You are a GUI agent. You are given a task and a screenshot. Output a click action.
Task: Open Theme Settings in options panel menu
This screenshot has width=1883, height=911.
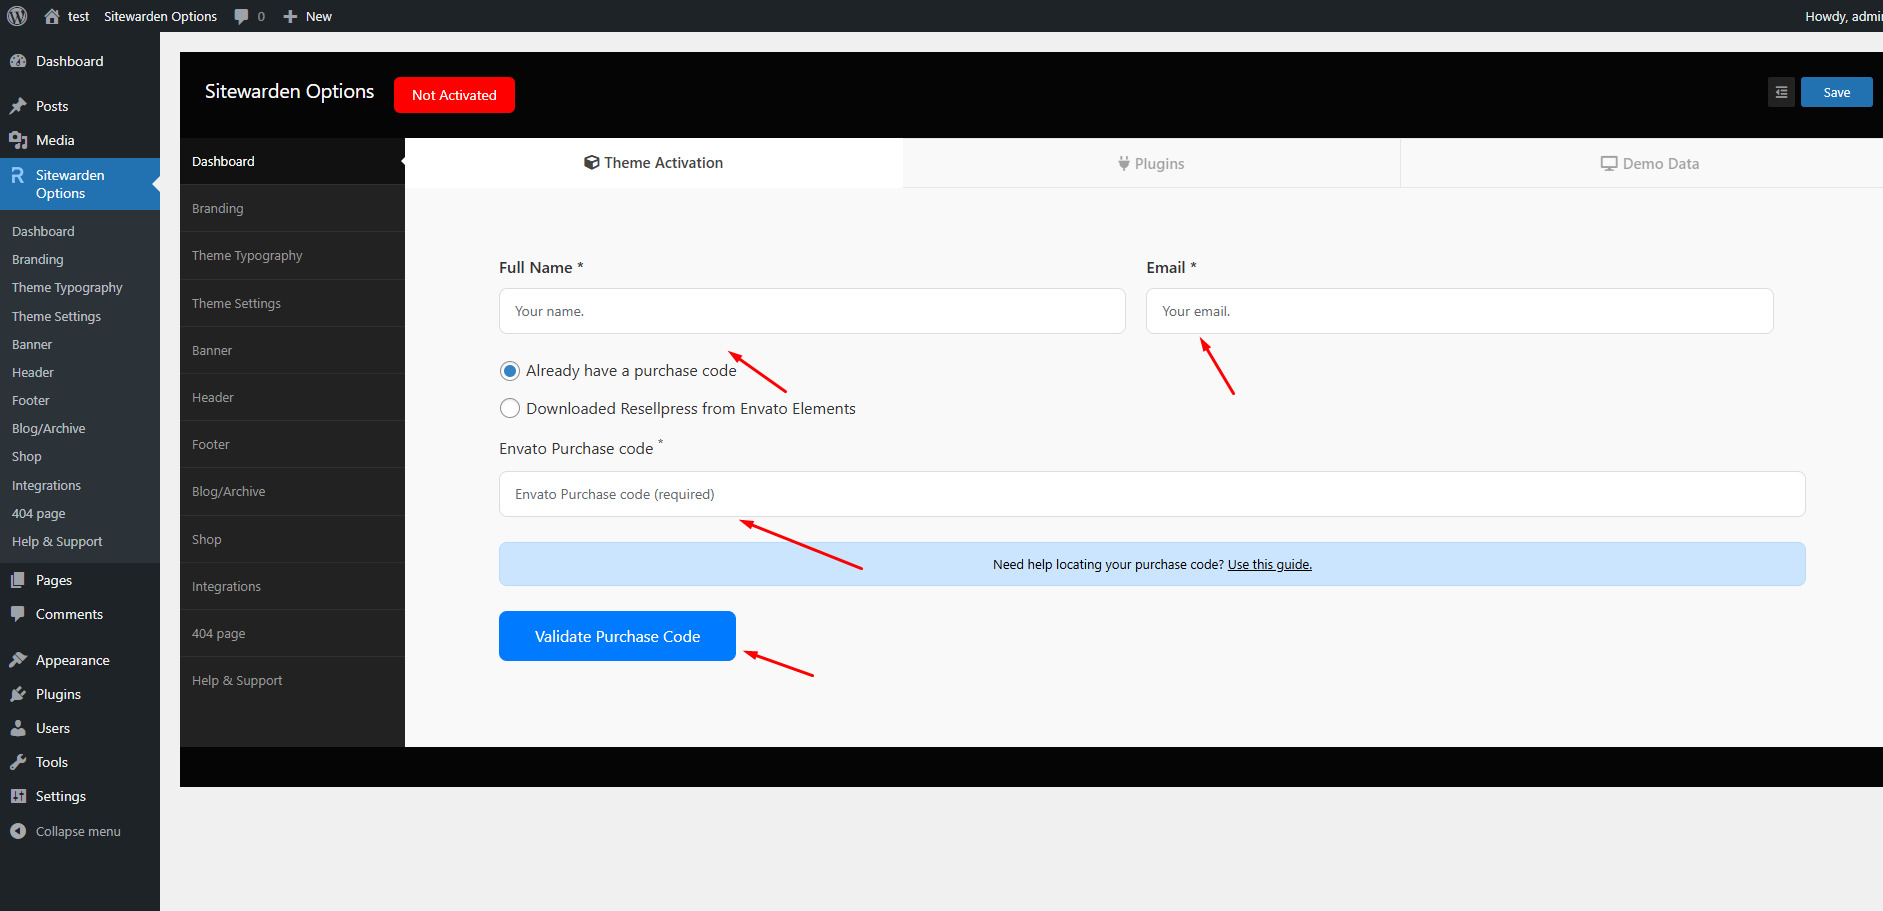coord(292,303)
